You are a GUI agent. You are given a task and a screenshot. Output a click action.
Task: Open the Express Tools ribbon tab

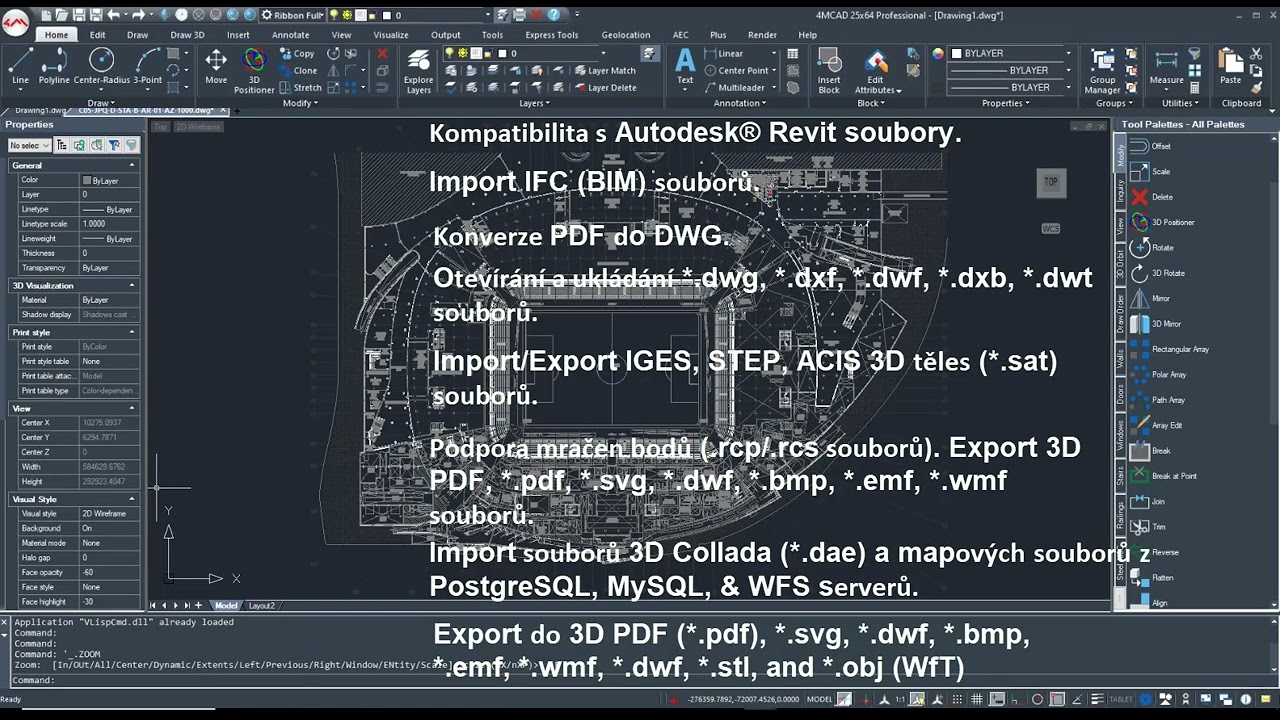[551, 35]
